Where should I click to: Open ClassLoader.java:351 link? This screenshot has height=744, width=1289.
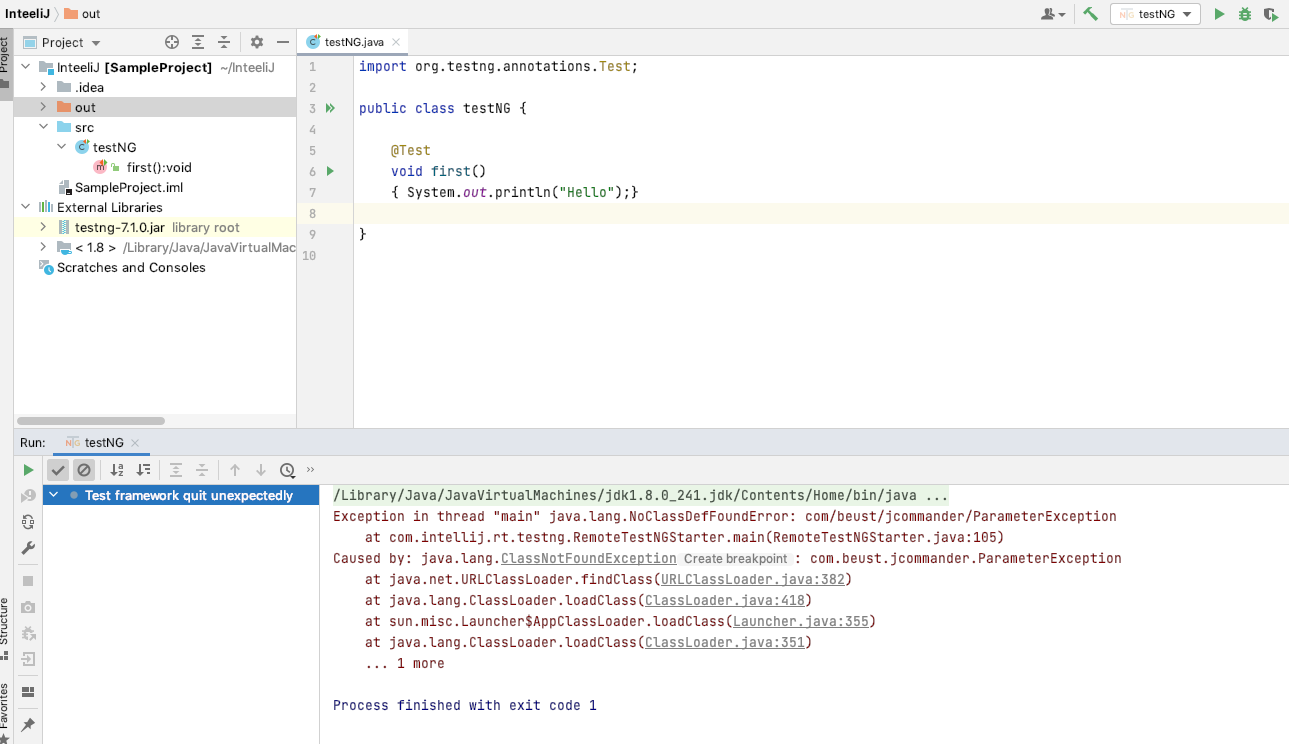725,642
